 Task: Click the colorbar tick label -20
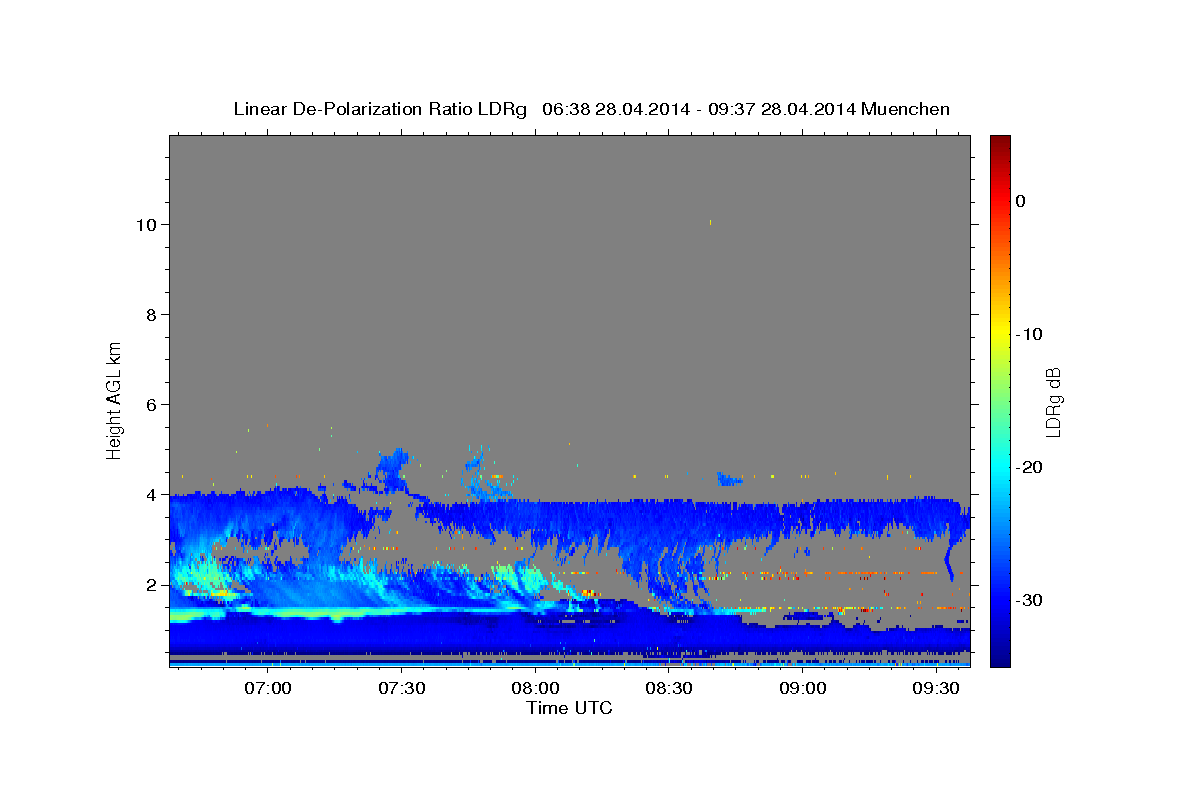(x=1029, y=467)
